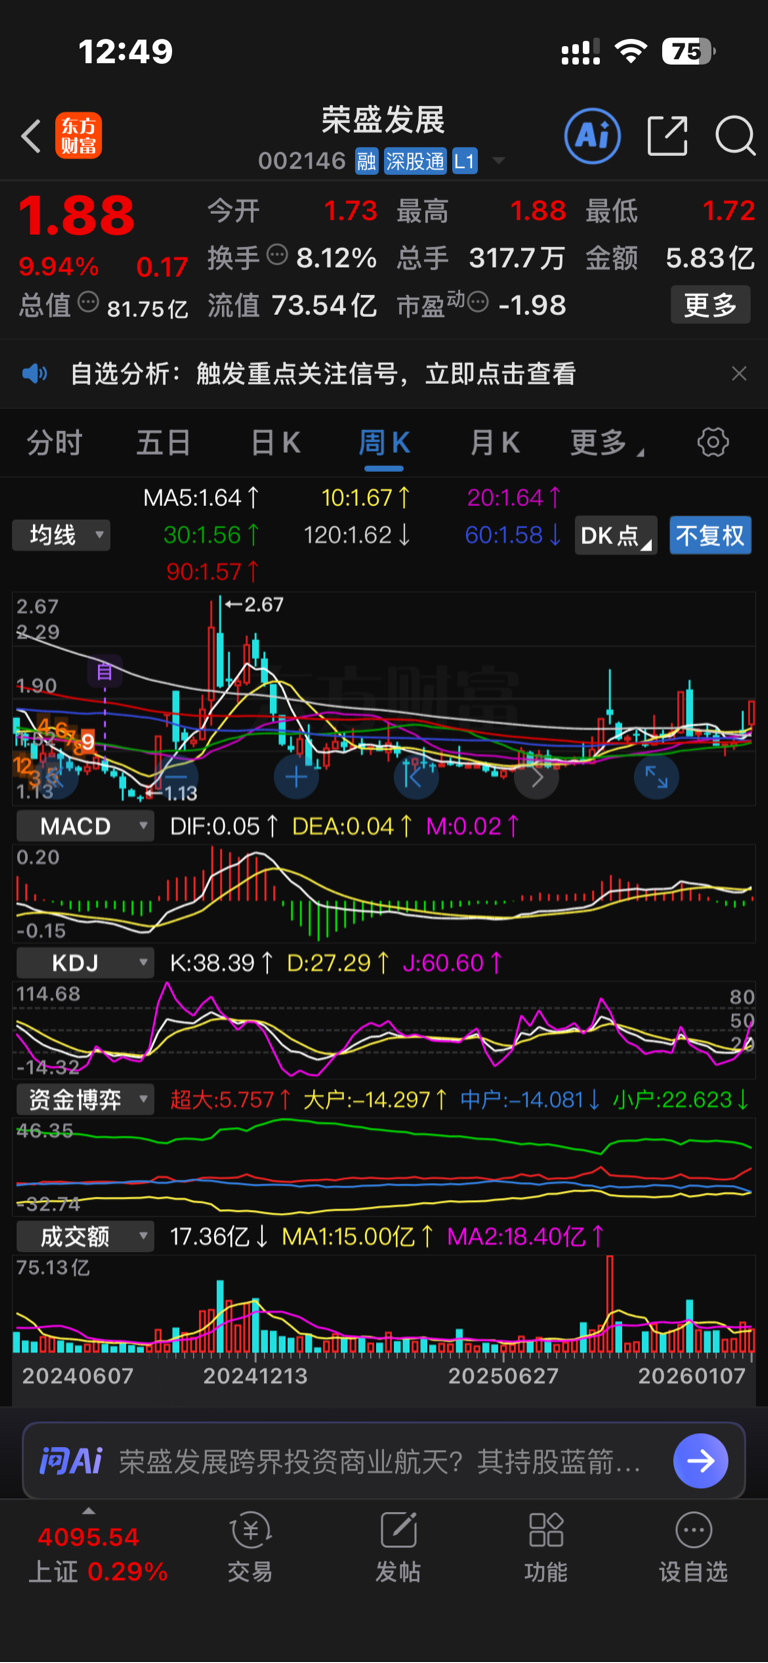Open chart settings gear icon
Viewport: 768px width, 1663px height.
pos(713,442)
